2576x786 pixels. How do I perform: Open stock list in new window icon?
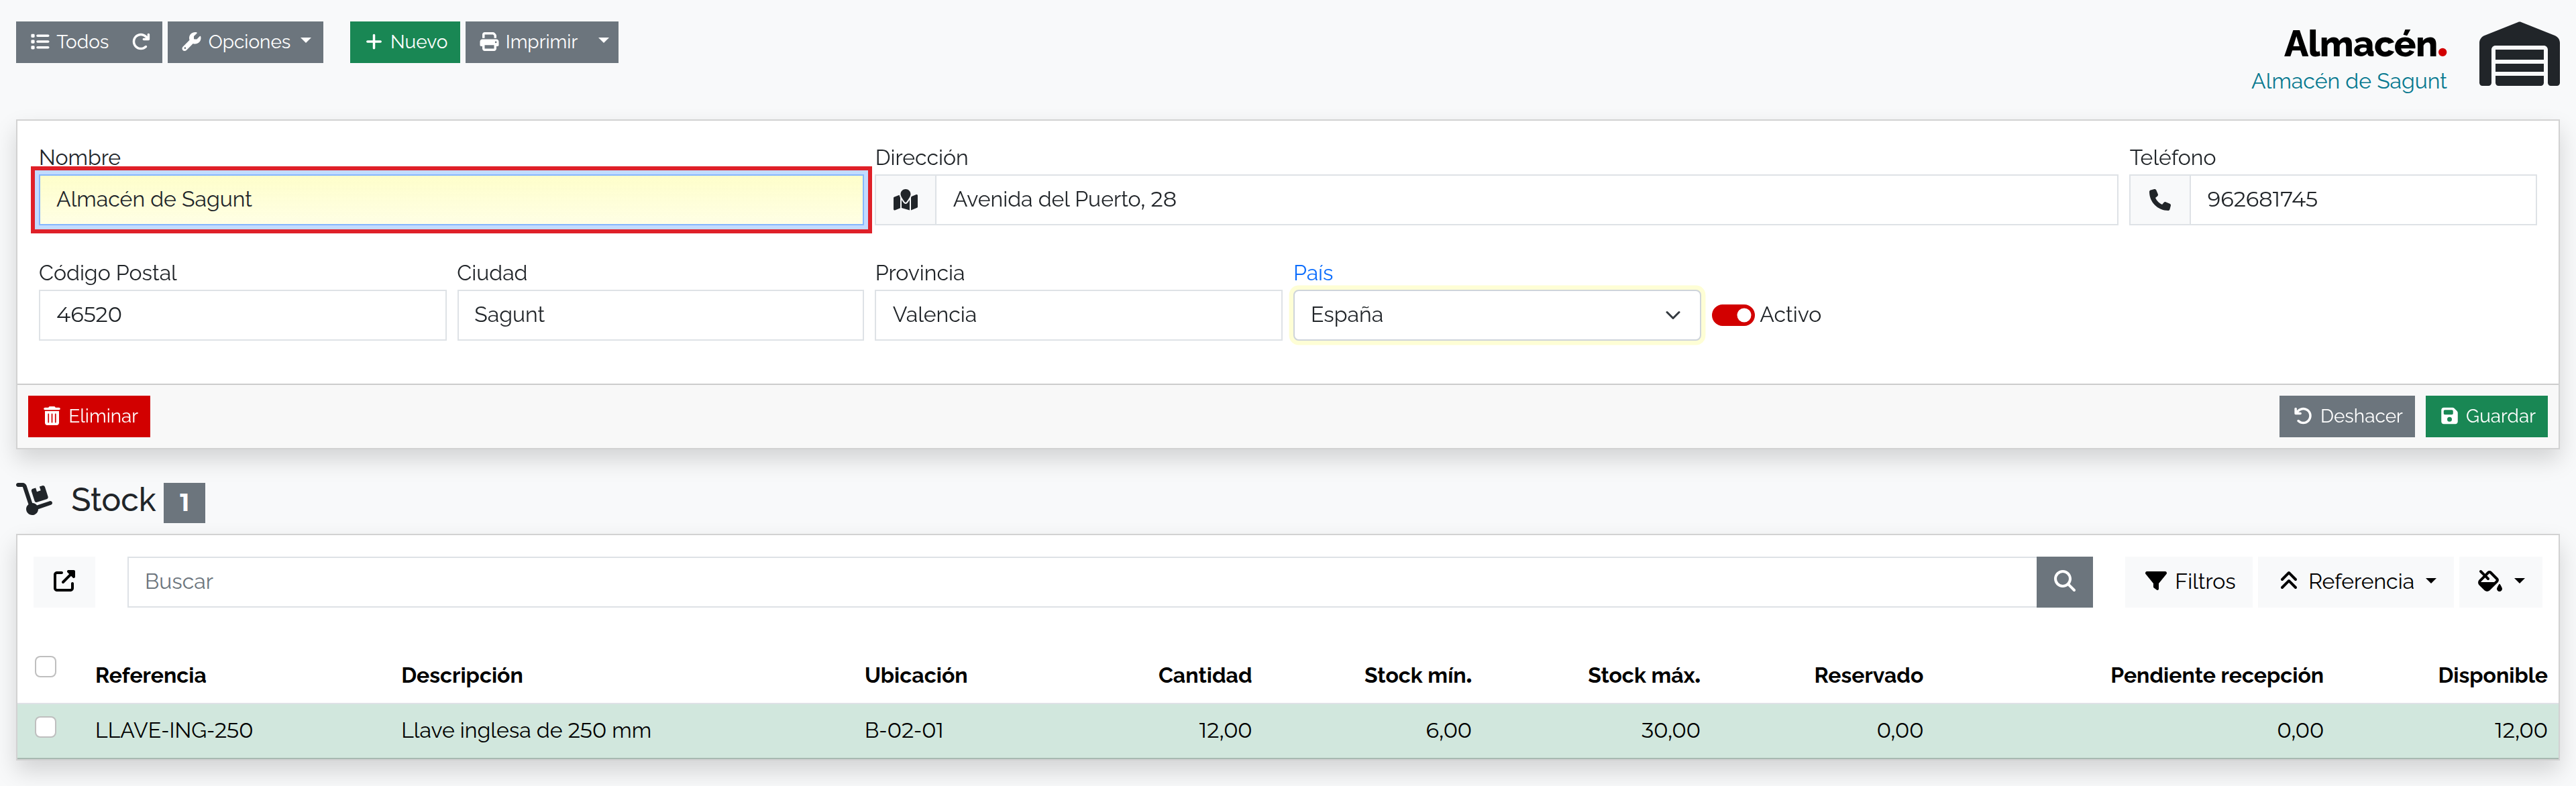[x=64, y=582]
